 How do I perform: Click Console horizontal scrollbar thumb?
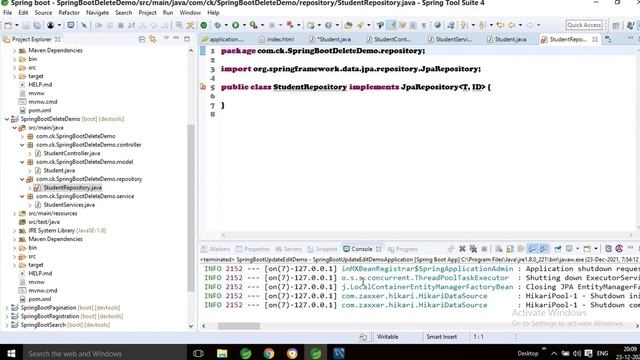(239, 326)
